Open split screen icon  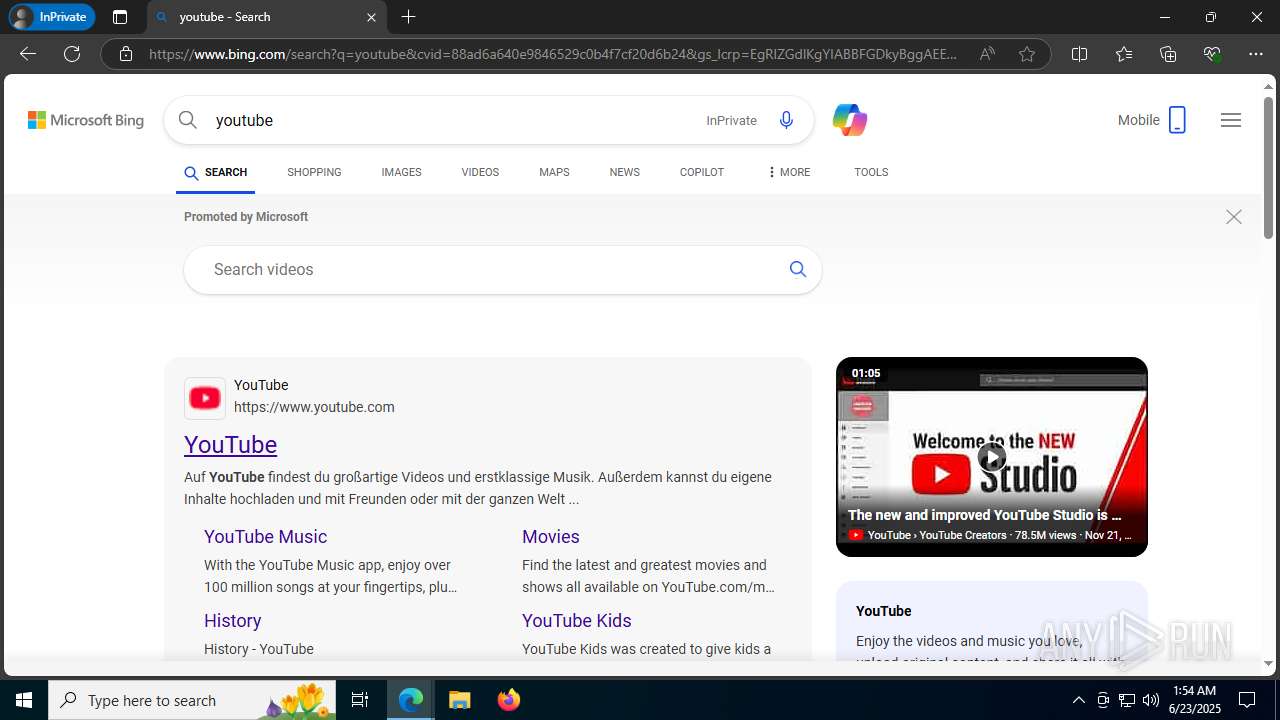[x=1079, y=54]
